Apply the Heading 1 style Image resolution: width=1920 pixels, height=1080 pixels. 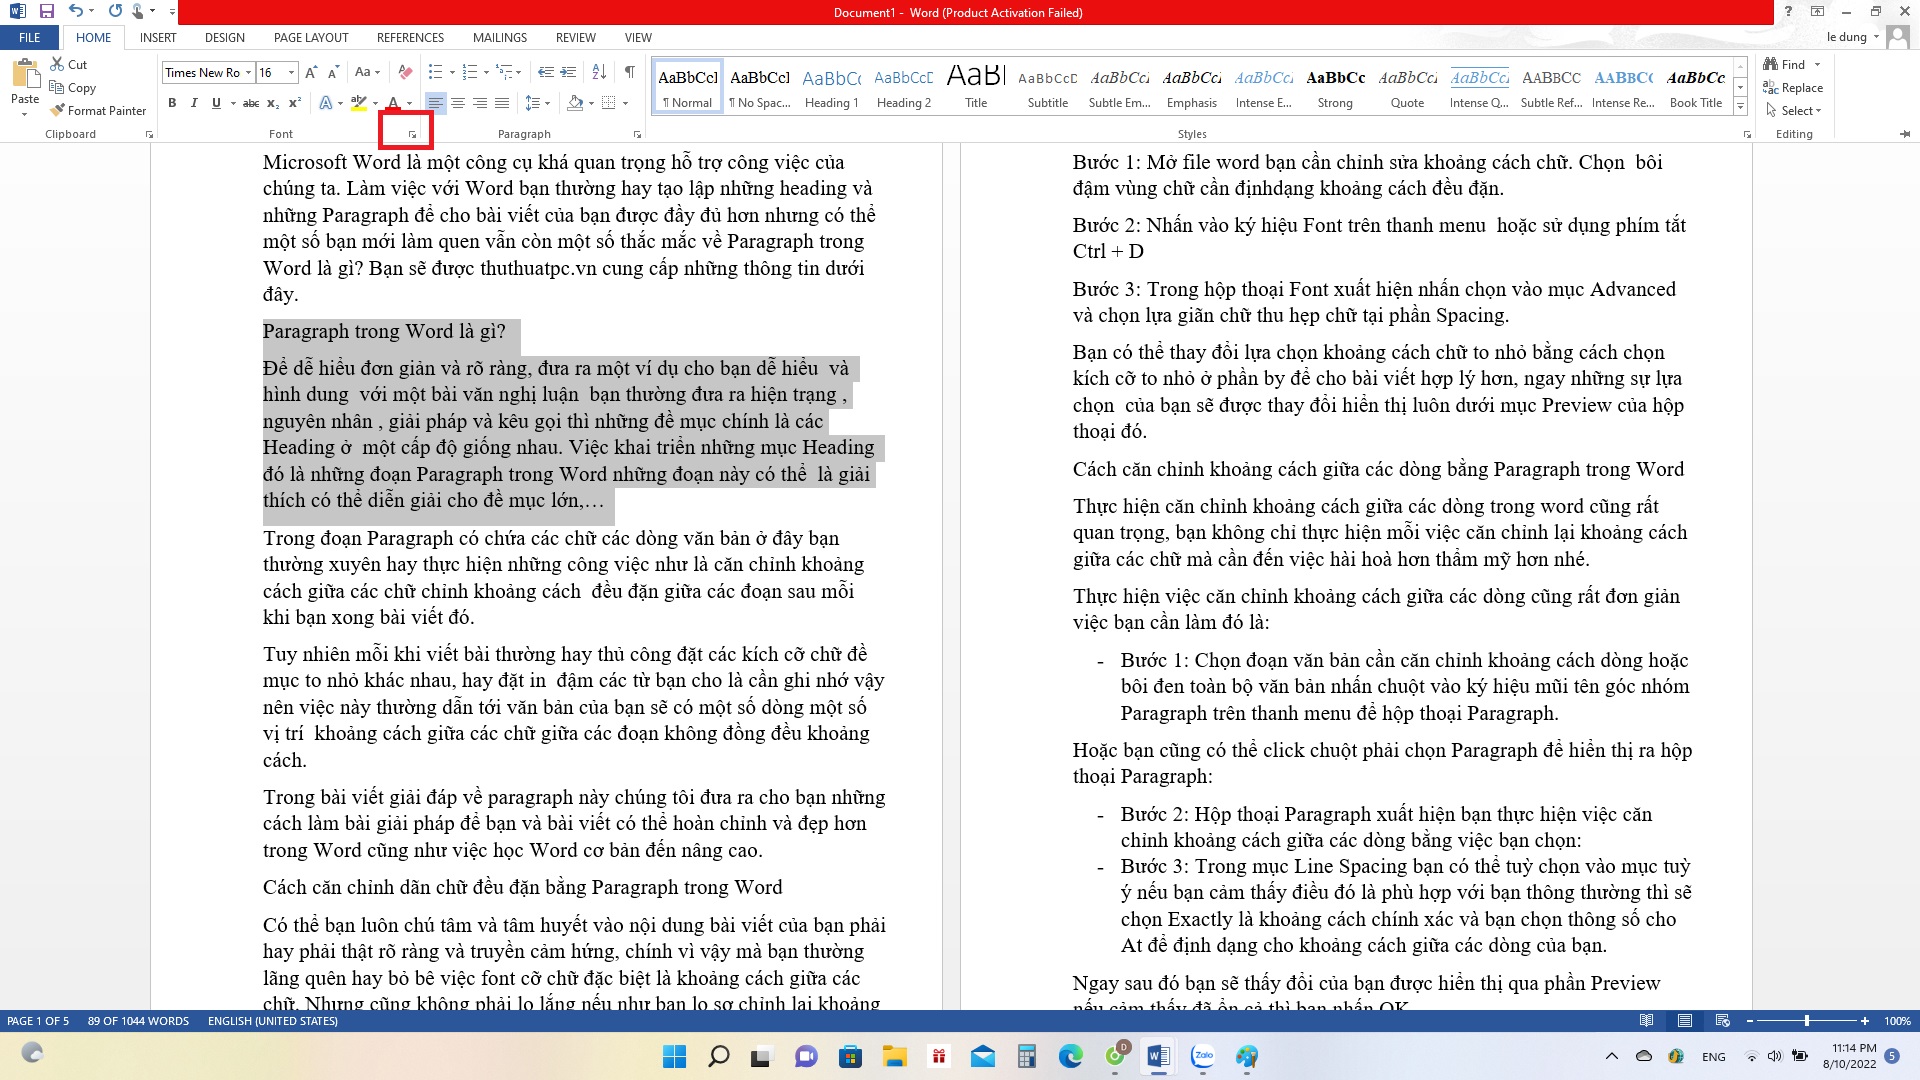[x=831, y=87]
